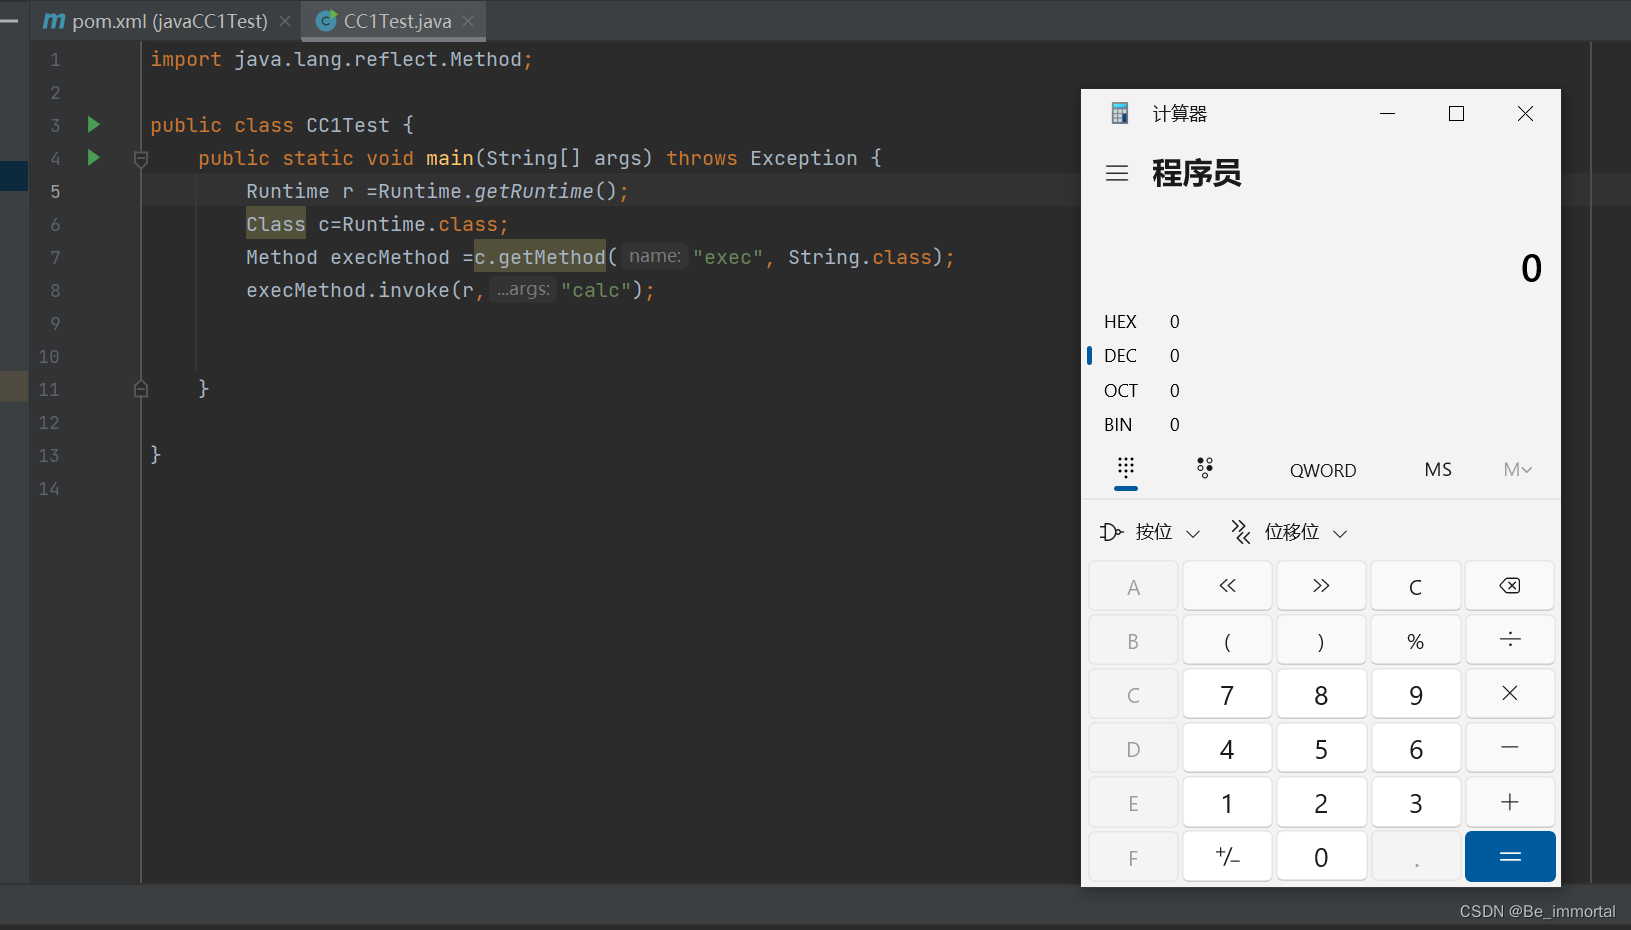Image resolution: width=1631 pixels, height=930 pixels.
Task: Click the import java.lang.reflect.Method statement
Action: tap(341, 59)
